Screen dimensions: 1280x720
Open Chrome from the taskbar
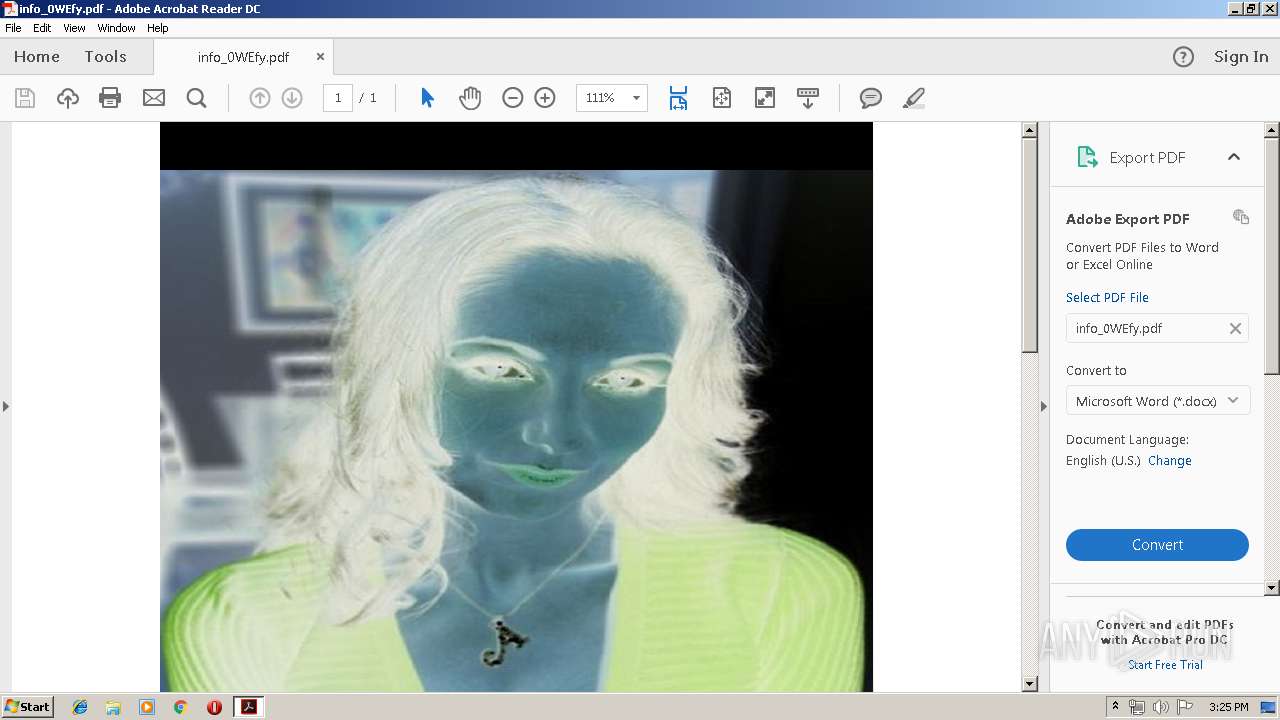click(180, 707)
